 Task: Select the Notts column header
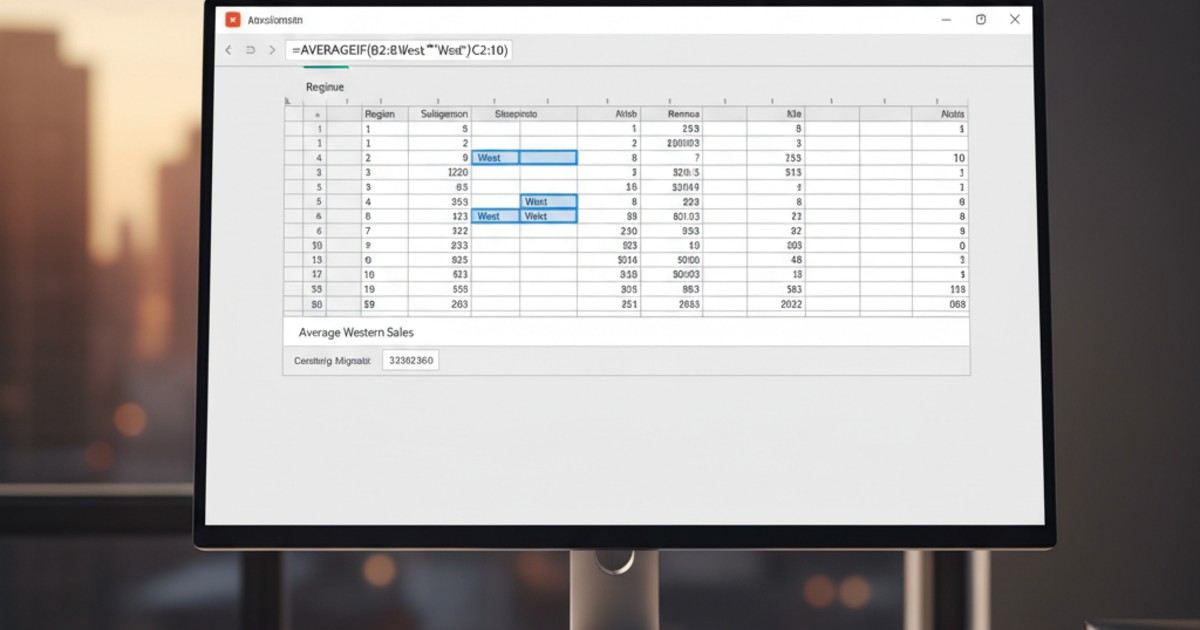pyautogui.click(x=953, y=114)
